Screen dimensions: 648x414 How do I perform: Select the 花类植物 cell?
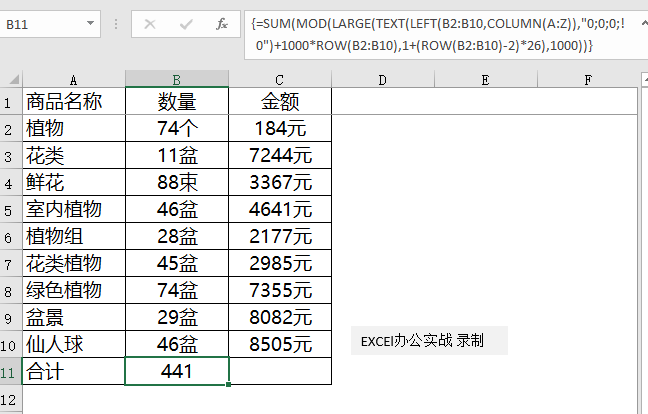click(x=74, y=264)
